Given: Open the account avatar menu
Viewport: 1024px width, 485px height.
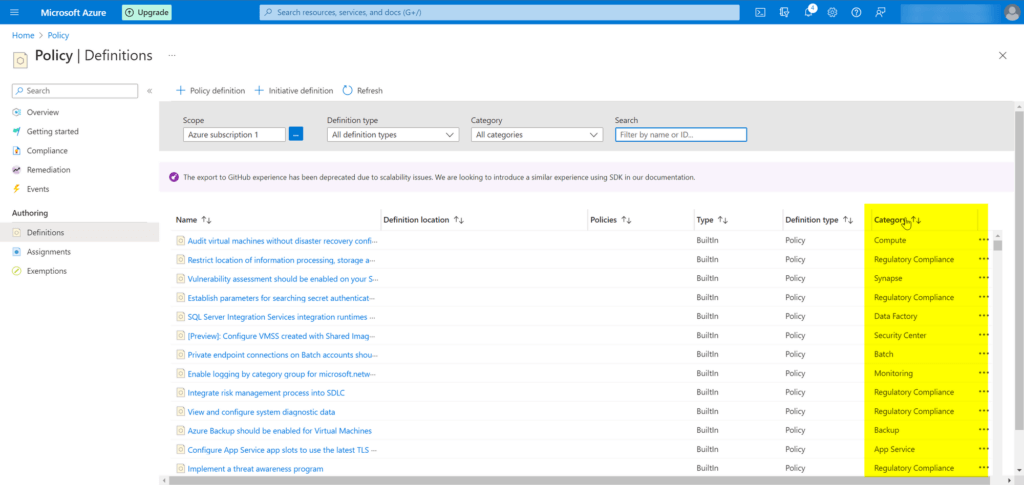Looking at the screenshot, I should [x=1012, y=12].
